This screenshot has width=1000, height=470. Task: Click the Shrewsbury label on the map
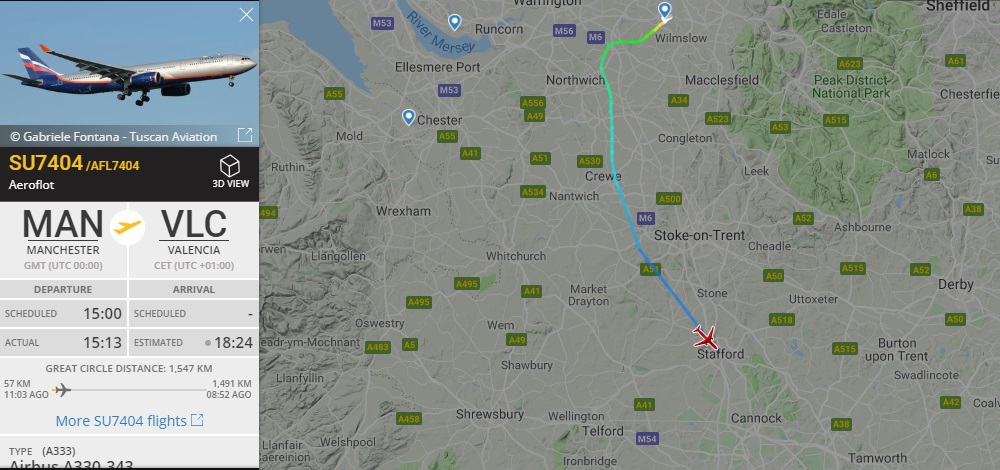coord(490,415)
